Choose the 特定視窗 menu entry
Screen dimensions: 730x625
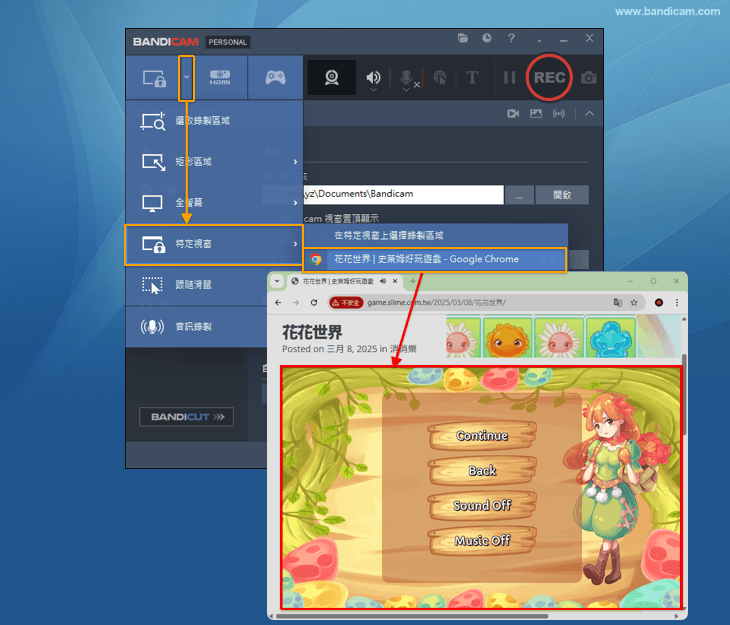[212, 244]
